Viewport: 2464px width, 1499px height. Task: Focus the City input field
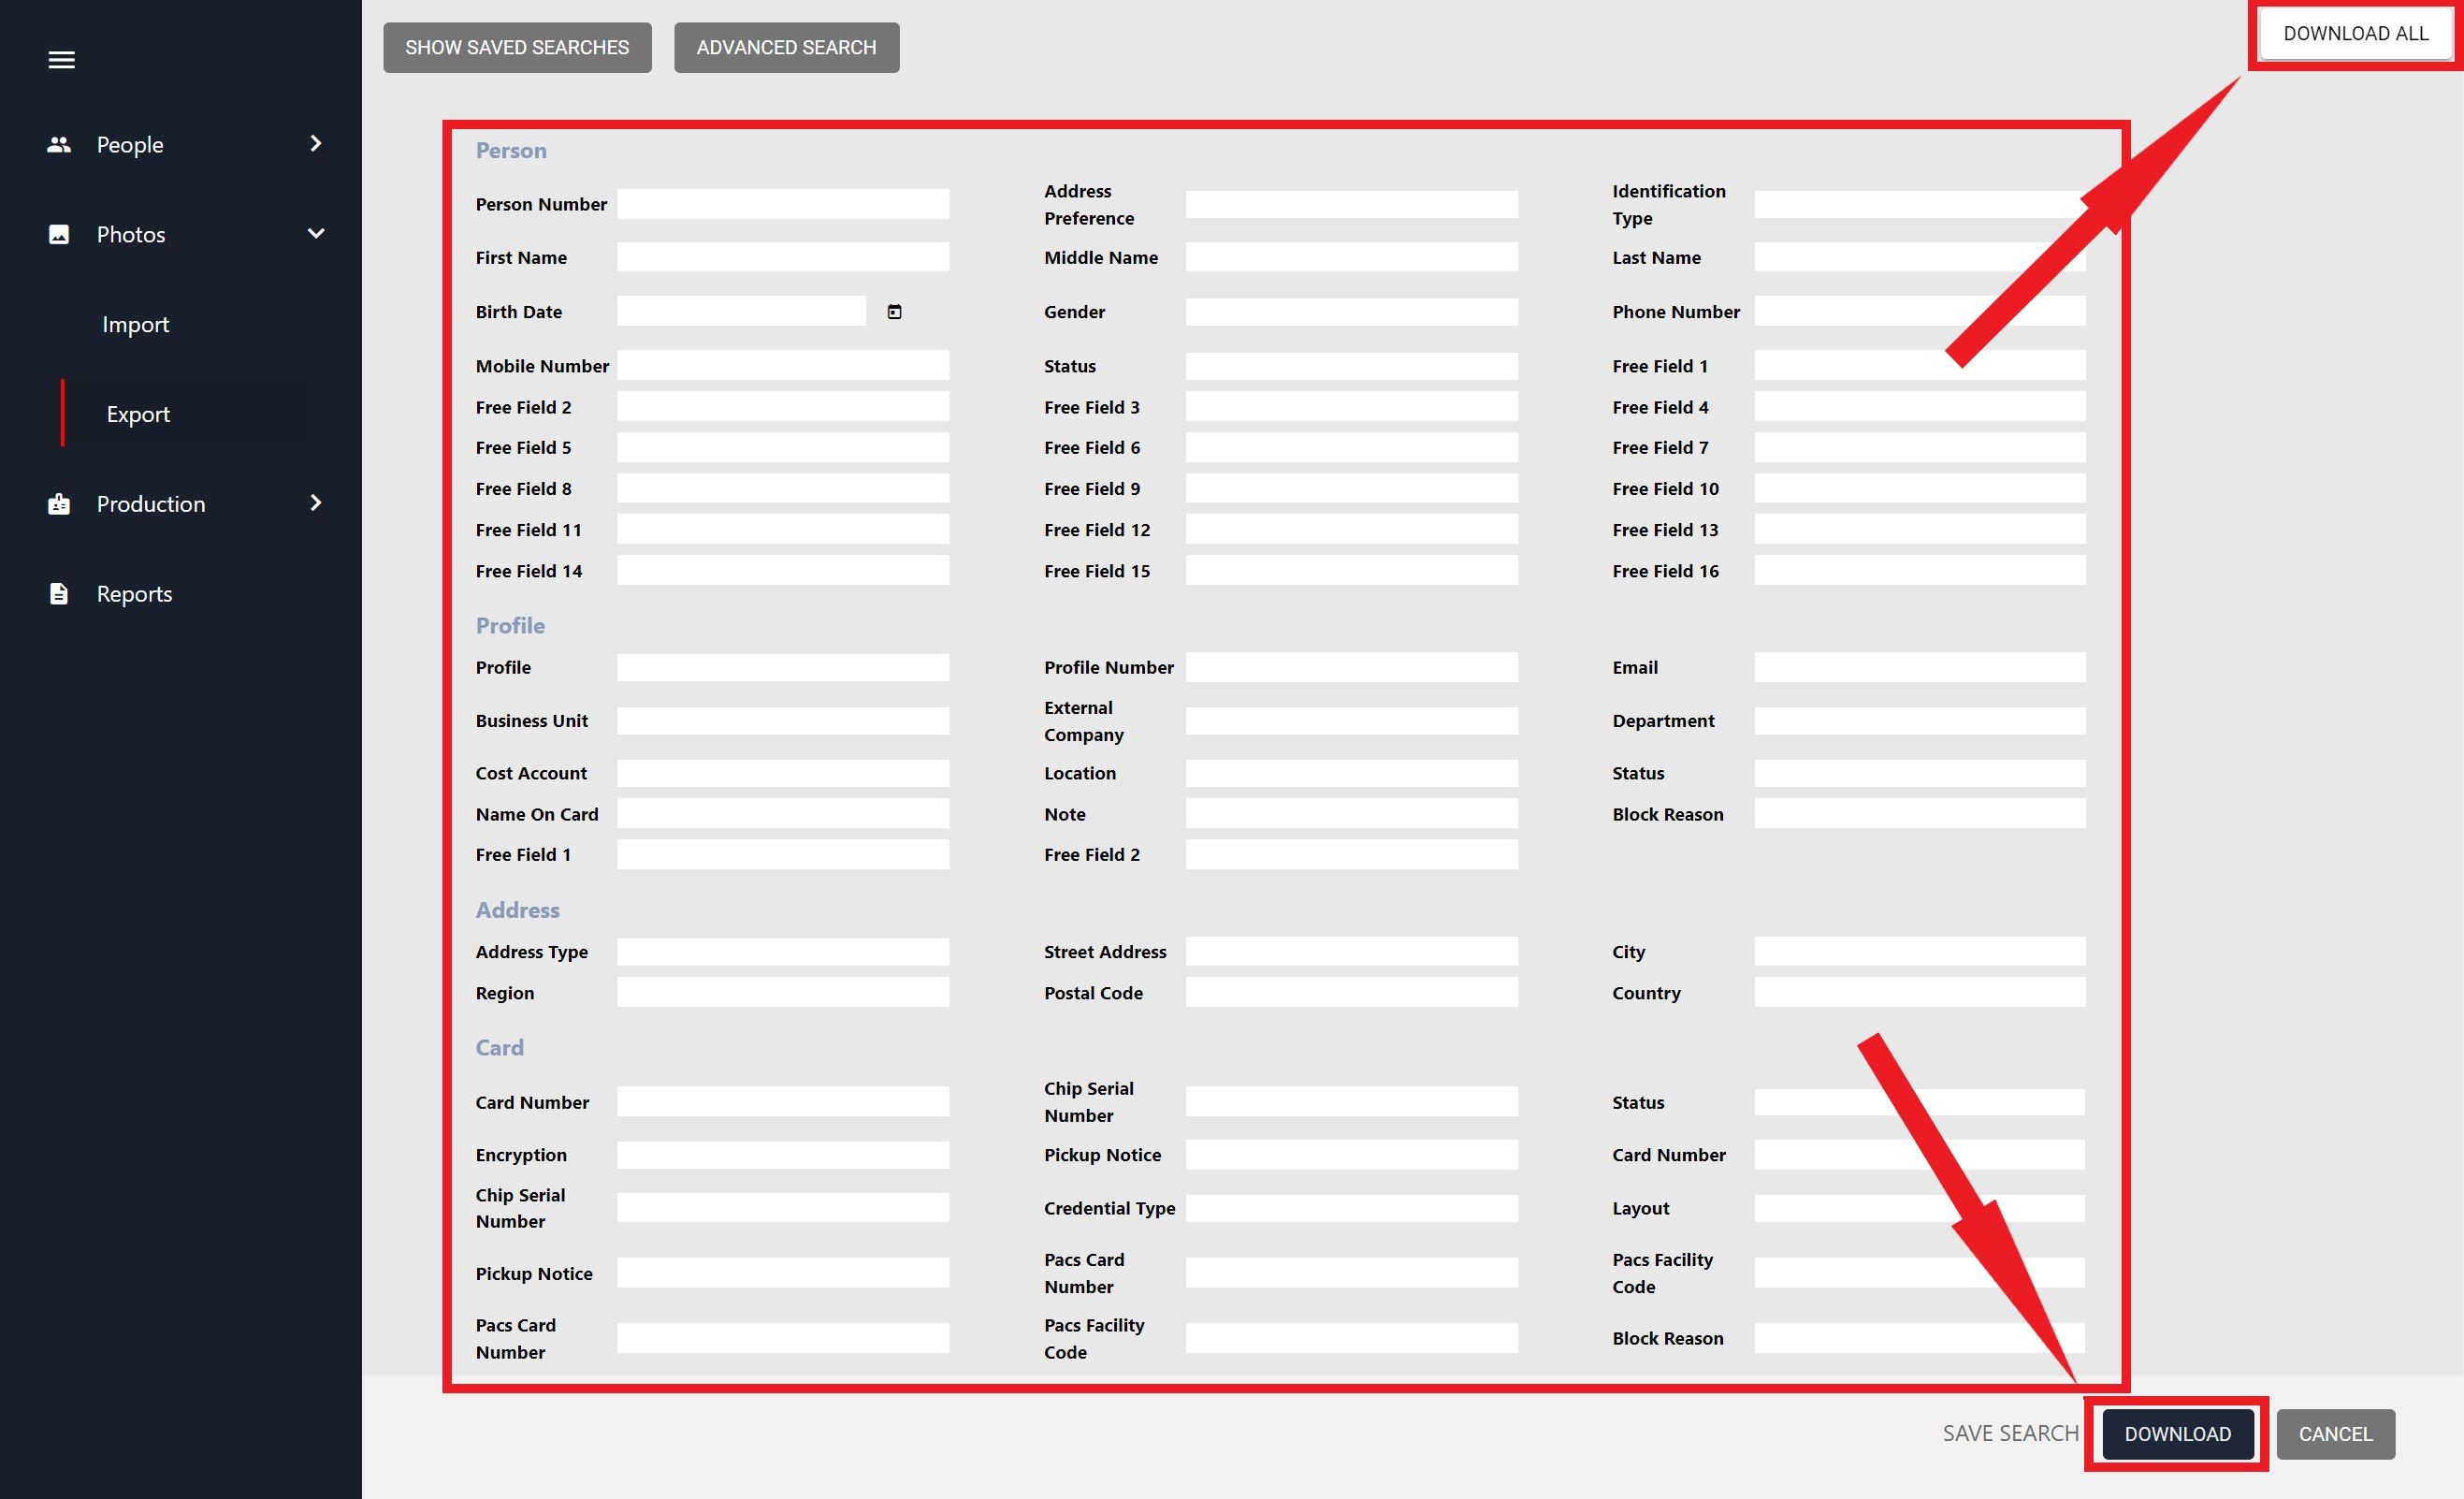1919,951
